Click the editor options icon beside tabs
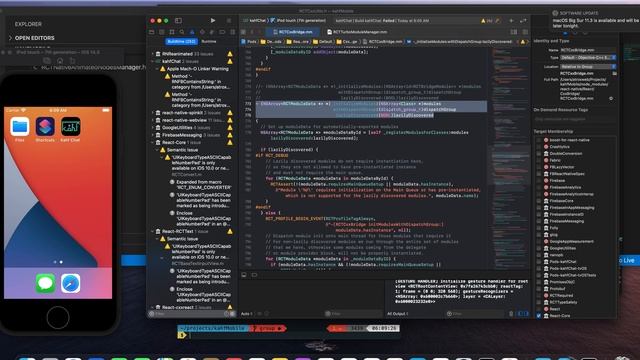Viewport: 640px width, 360px height. point(514,32)
